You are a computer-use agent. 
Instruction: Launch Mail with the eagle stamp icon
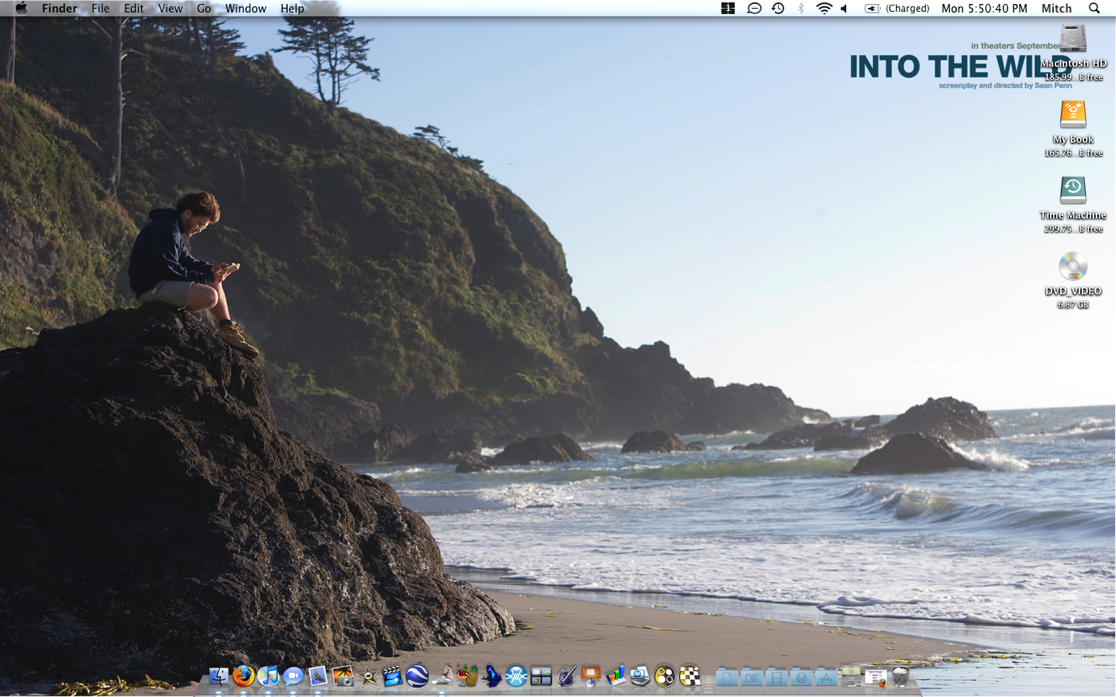pos(318,676)
